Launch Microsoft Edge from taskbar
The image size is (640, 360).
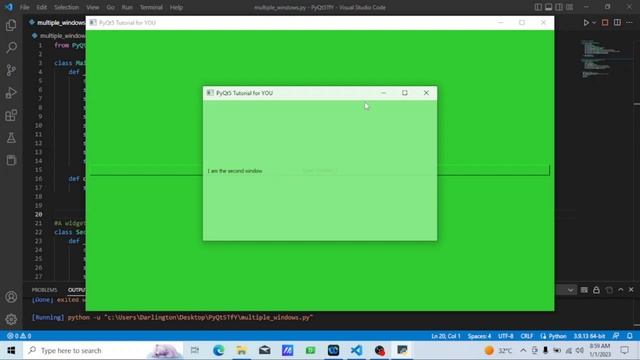click(x=218, y=350)
